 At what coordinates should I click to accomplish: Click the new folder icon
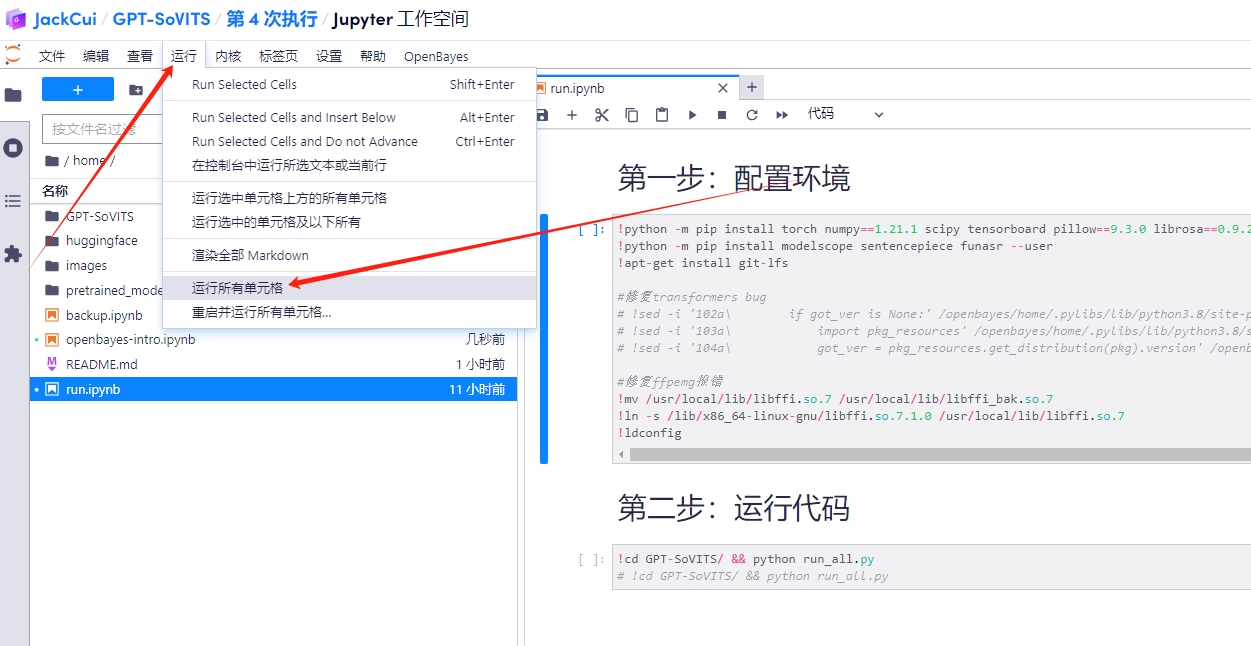pyautogui.click(x=136, y=90)
